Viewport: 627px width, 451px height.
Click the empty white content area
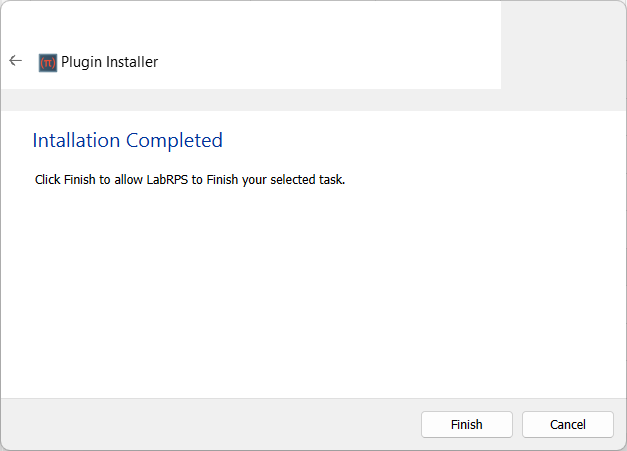click(313, 300)
